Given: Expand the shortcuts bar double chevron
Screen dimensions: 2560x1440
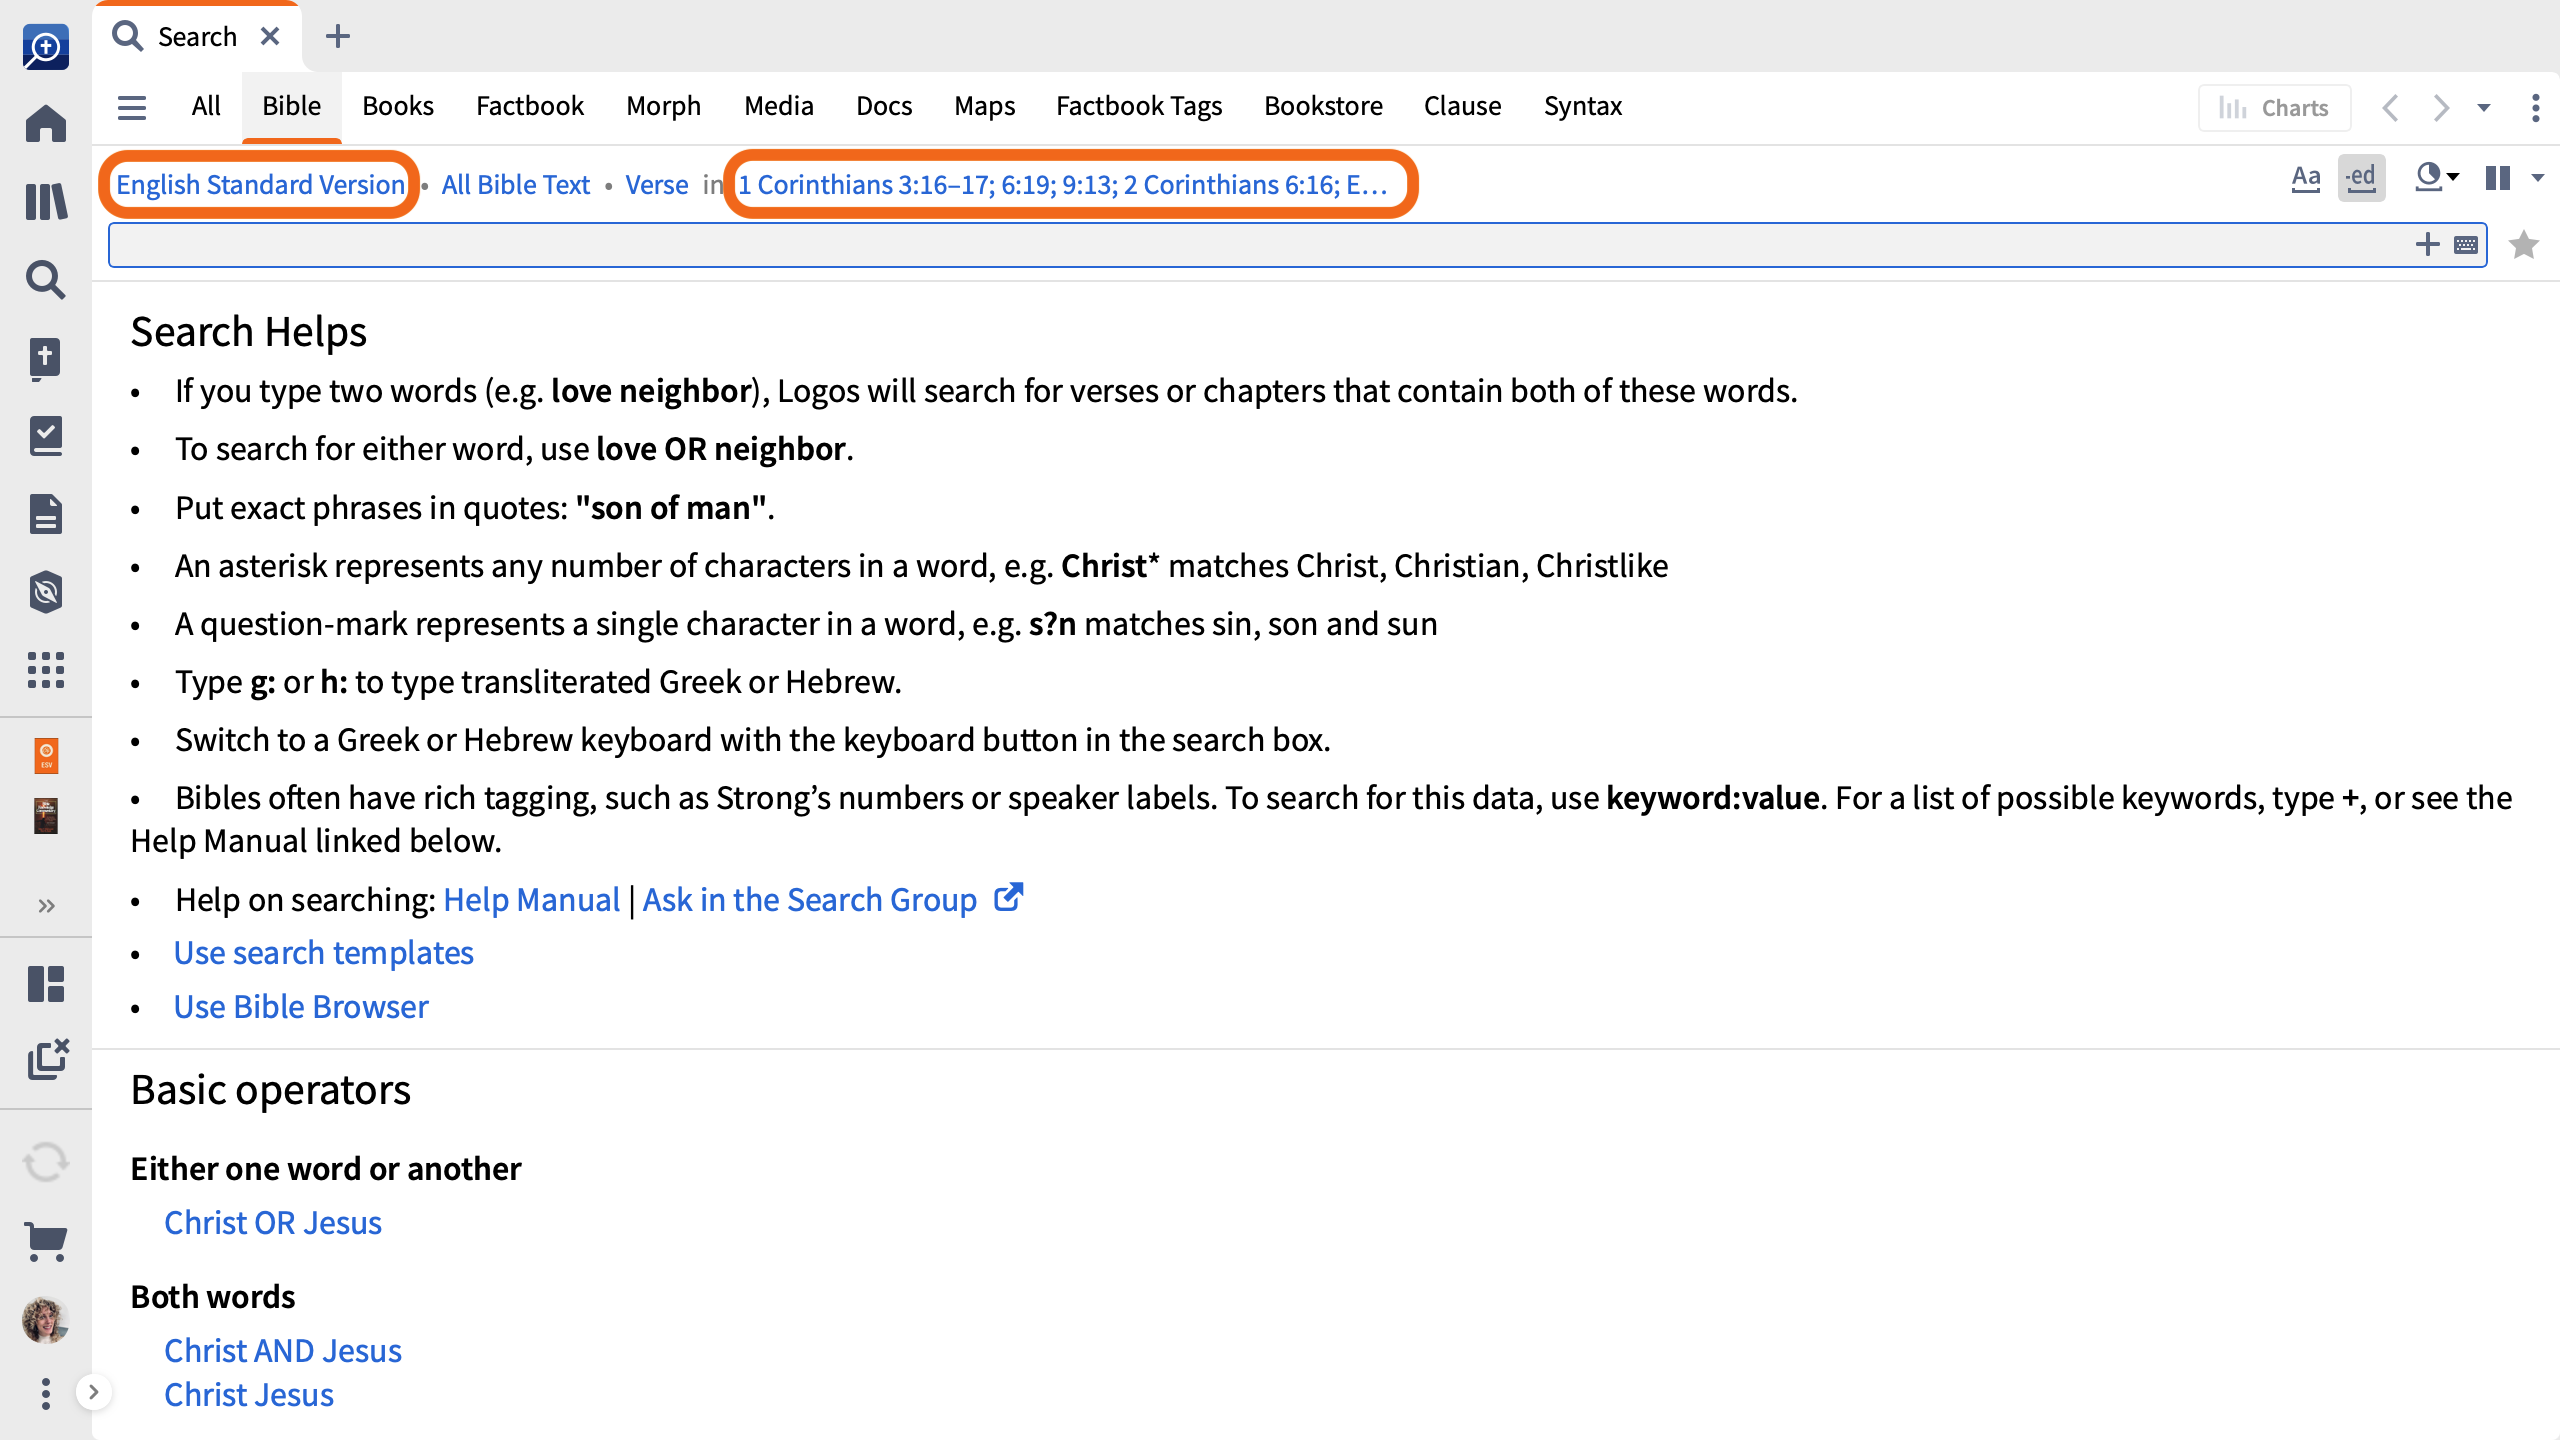Looking at the screenshot, I should (46, 906).
